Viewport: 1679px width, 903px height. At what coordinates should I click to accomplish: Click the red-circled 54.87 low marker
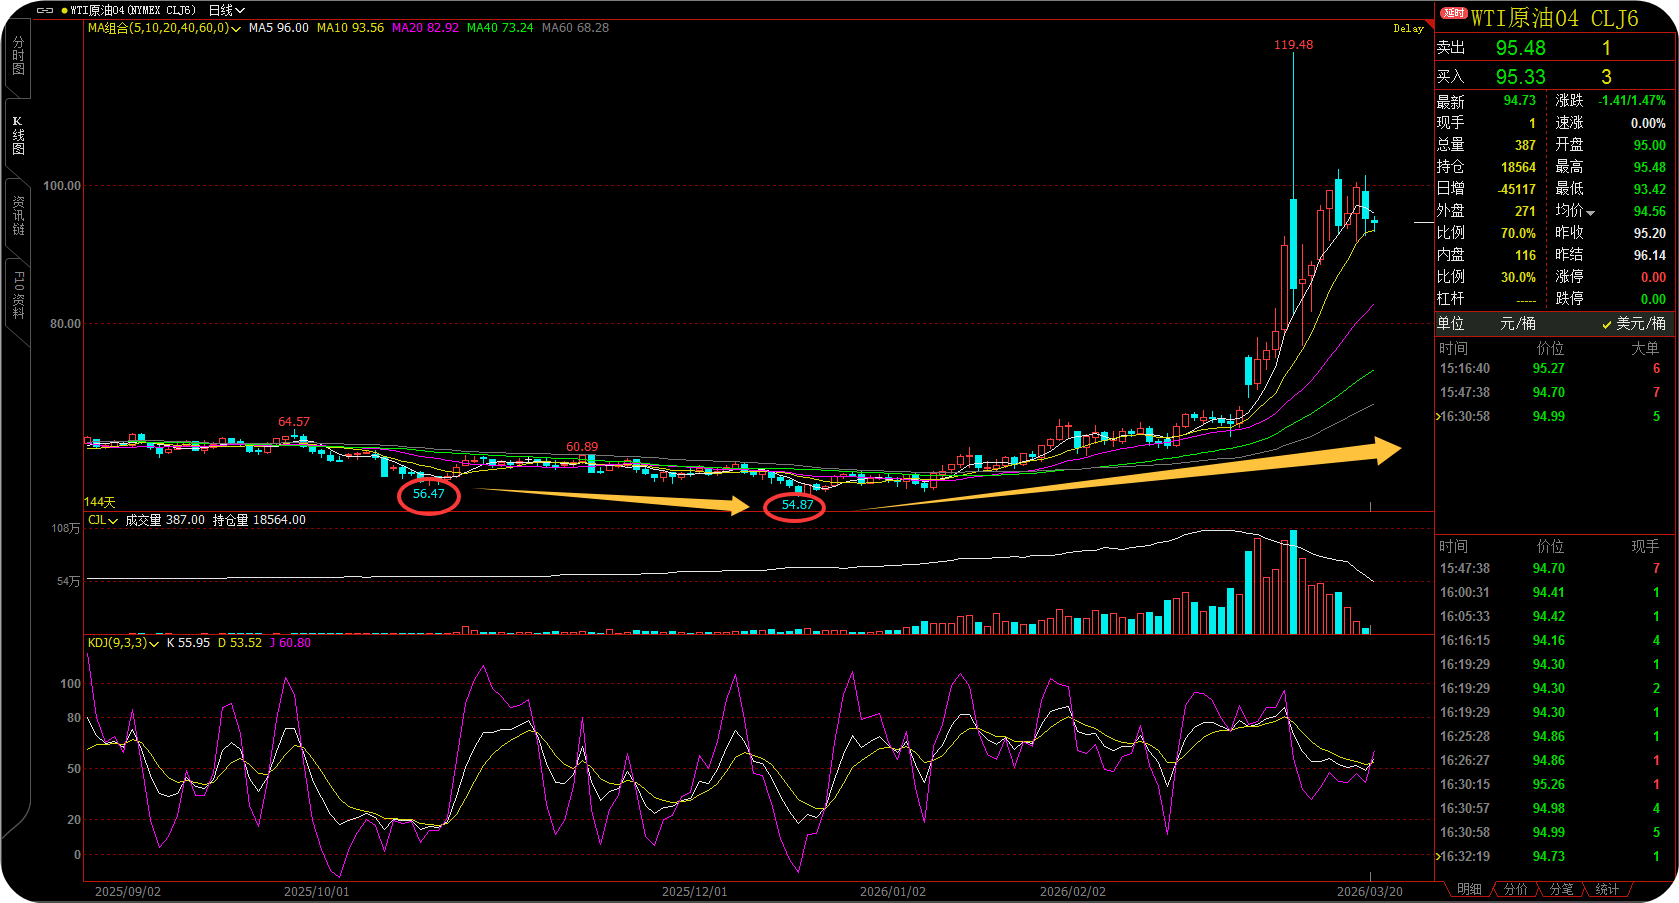coord(795,506)
